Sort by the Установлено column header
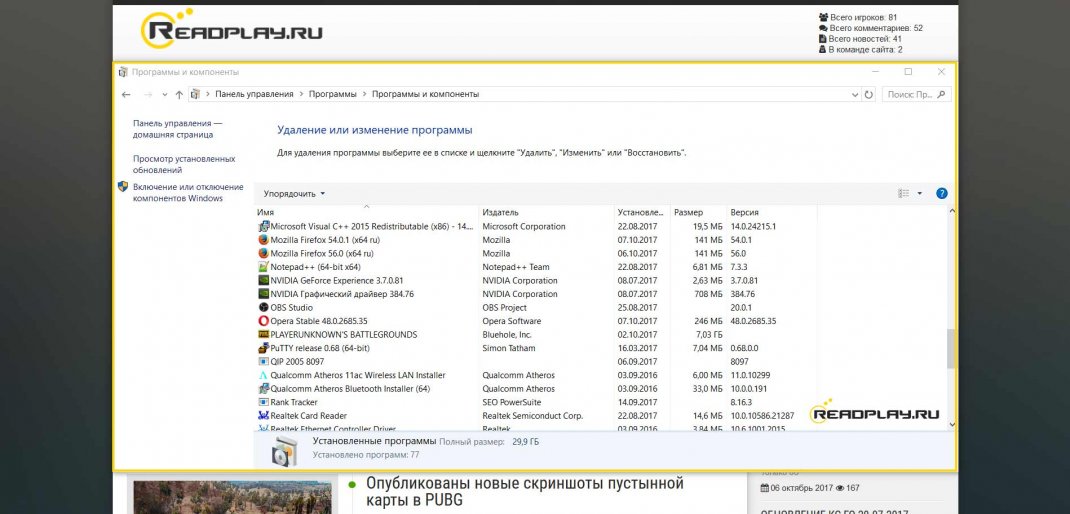Image resolution: width=1070 pixels, height=514 pixels. coord(642,212)
